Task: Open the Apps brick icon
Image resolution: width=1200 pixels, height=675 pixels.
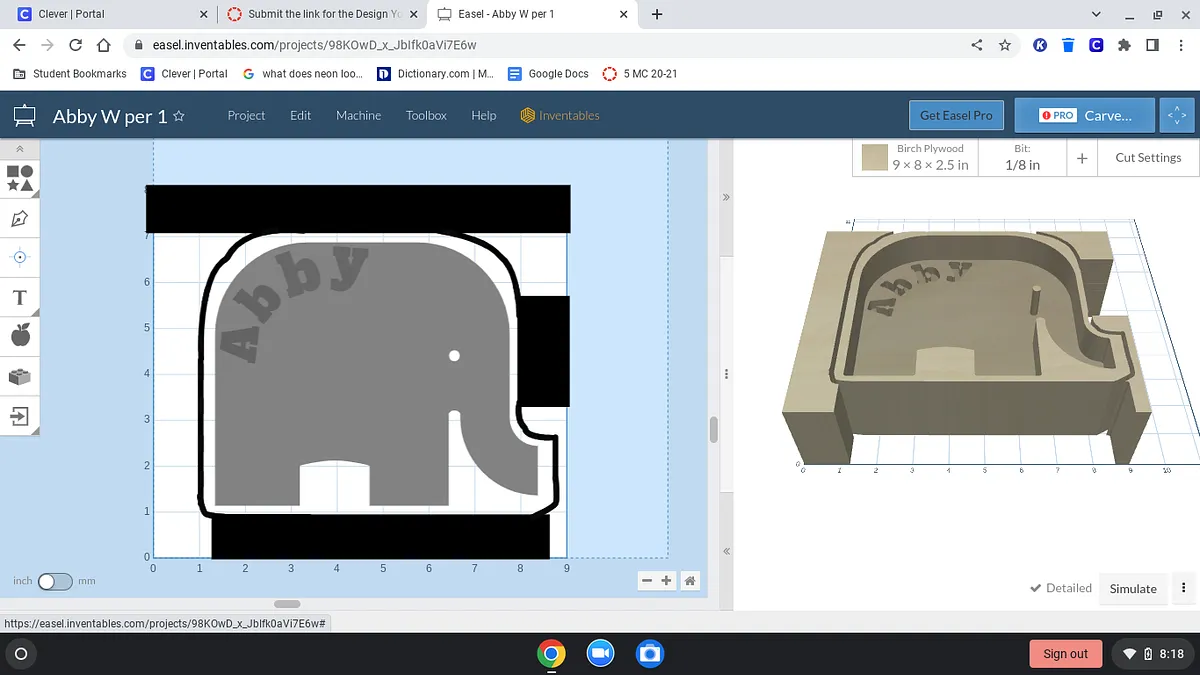Action: 20,376
